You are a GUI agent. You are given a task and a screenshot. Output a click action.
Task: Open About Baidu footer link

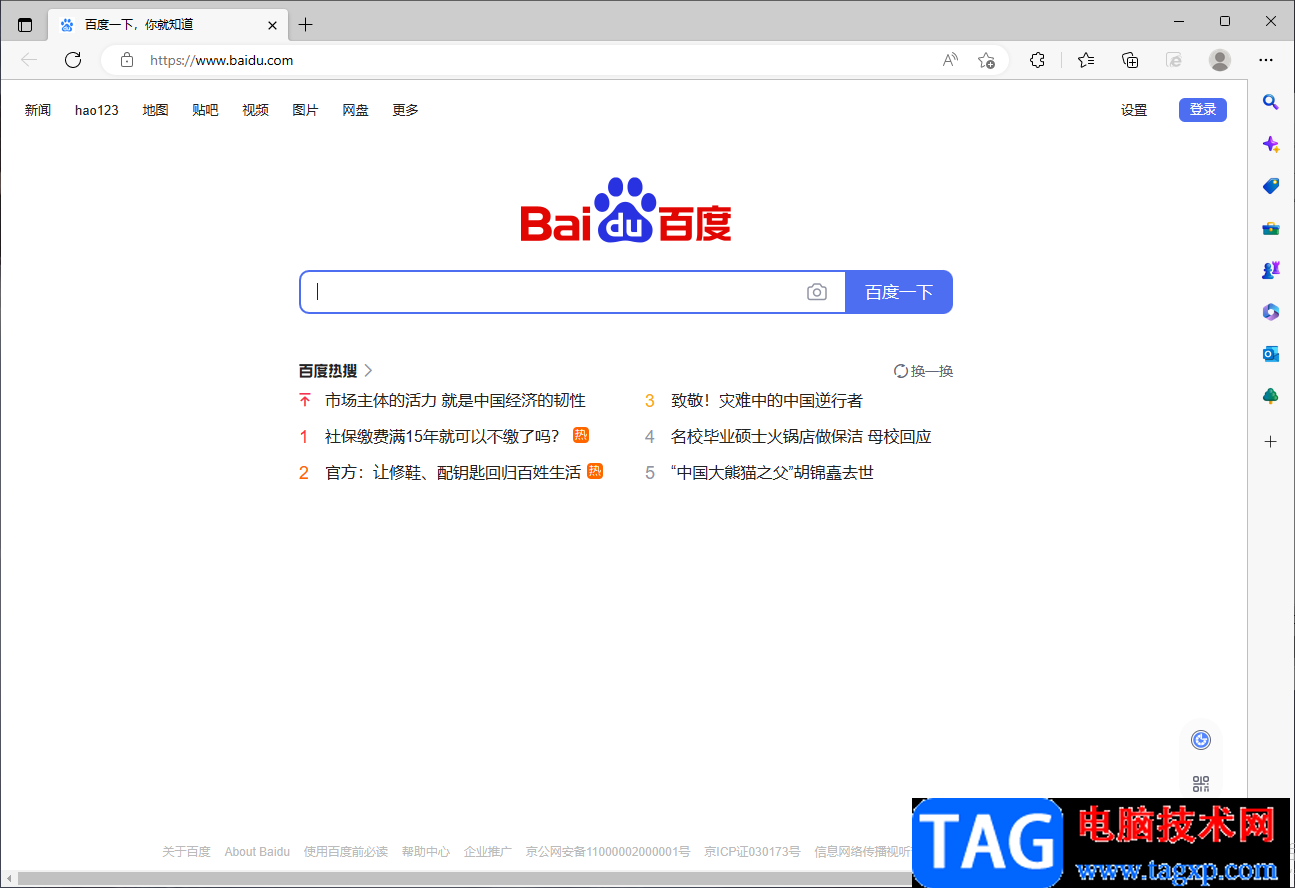click(x=257, y=852)
